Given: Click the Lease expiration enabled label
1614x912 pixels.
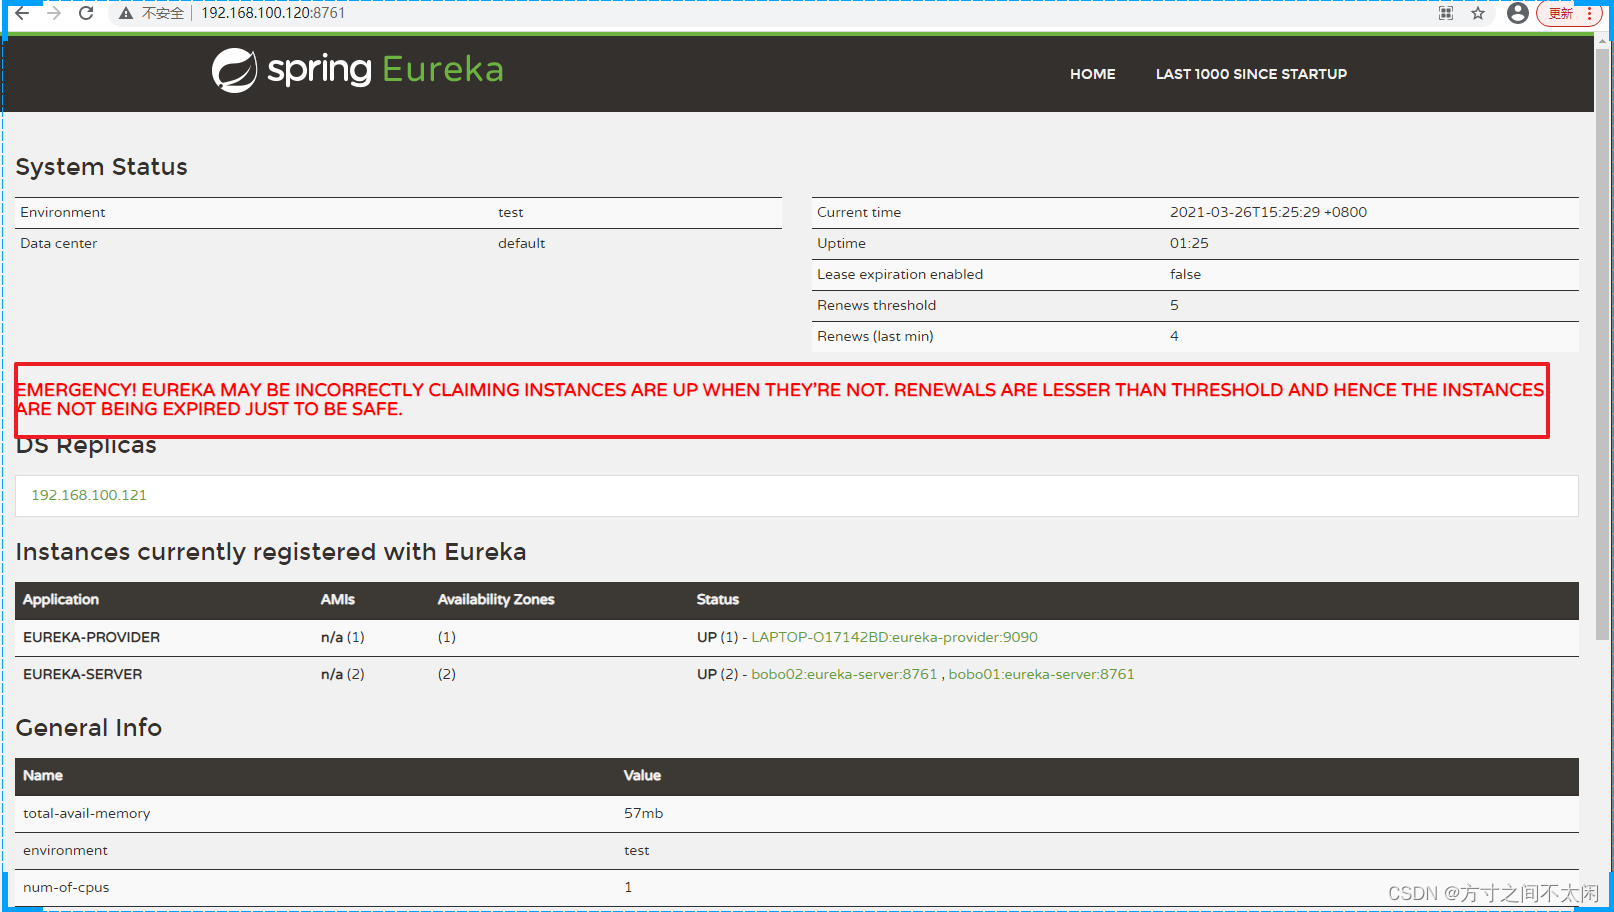Looking at the screenshot, I should click(900, 274).
